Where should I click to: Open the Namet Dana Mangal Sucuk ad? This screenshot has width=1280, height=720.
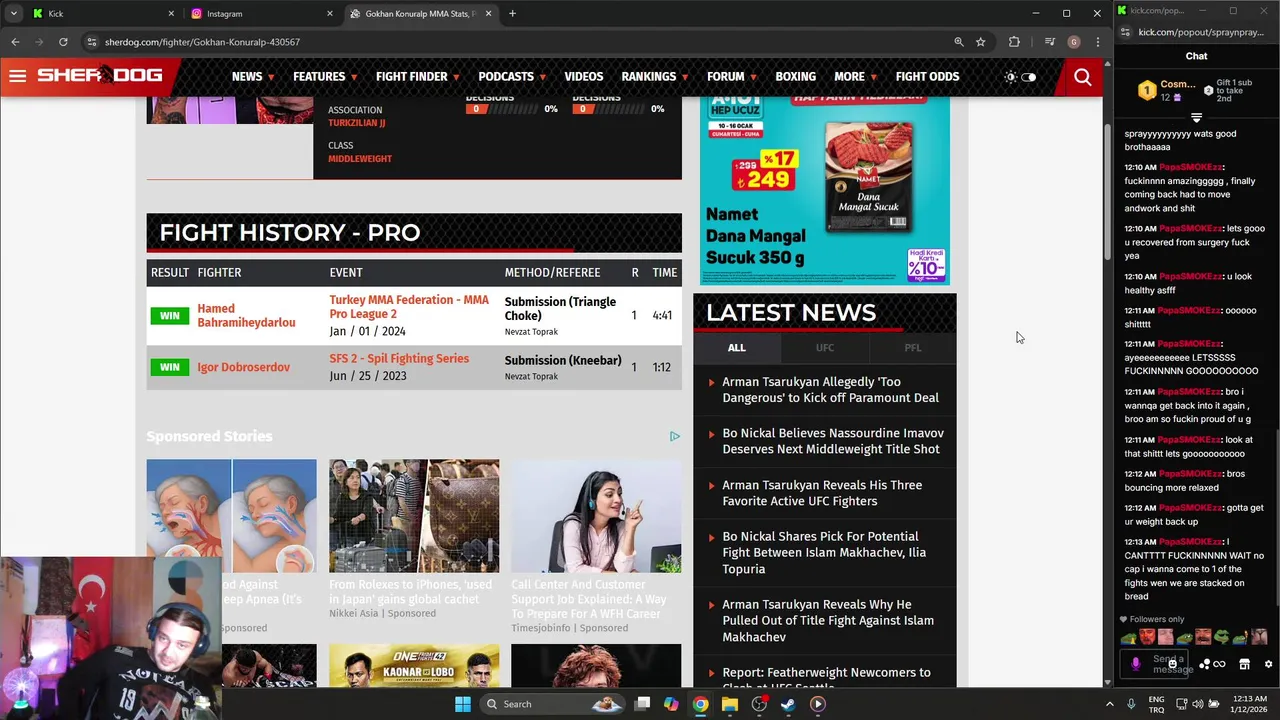(826, 190)
